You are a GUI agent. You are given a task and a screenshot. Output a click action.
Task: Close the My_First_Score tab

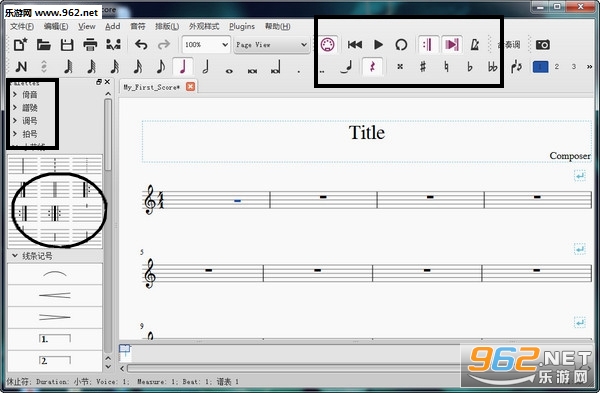tap(190, 86)
